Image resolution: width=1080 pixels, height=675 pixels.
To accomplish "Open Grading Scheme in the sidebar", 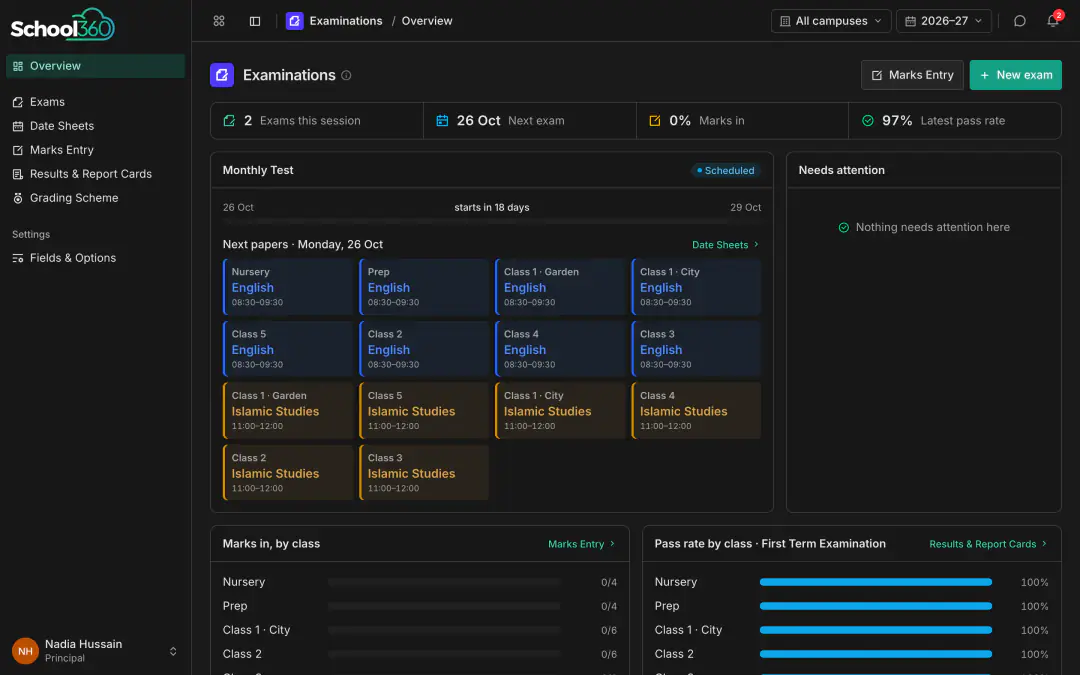I will tap(96, 198).
